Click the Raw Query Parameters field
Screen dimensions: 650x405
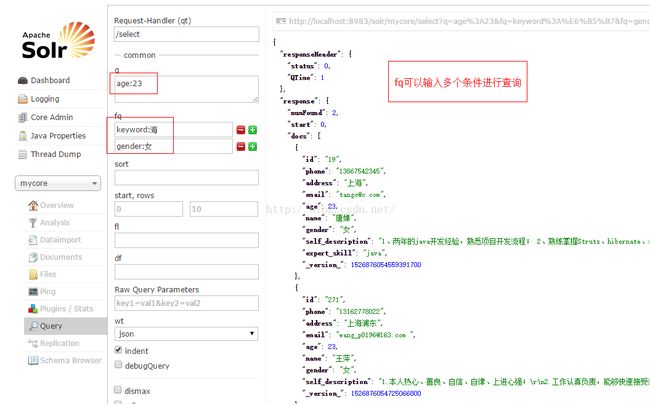(184, 303)
